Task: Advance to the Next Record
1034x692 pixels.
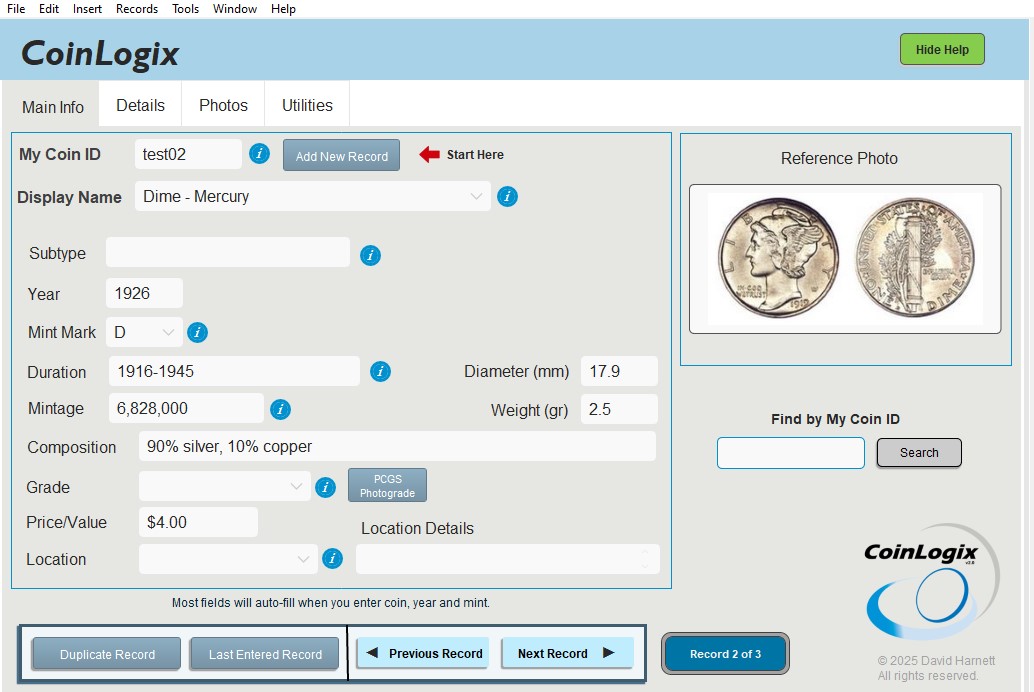Action: (567, 653)
